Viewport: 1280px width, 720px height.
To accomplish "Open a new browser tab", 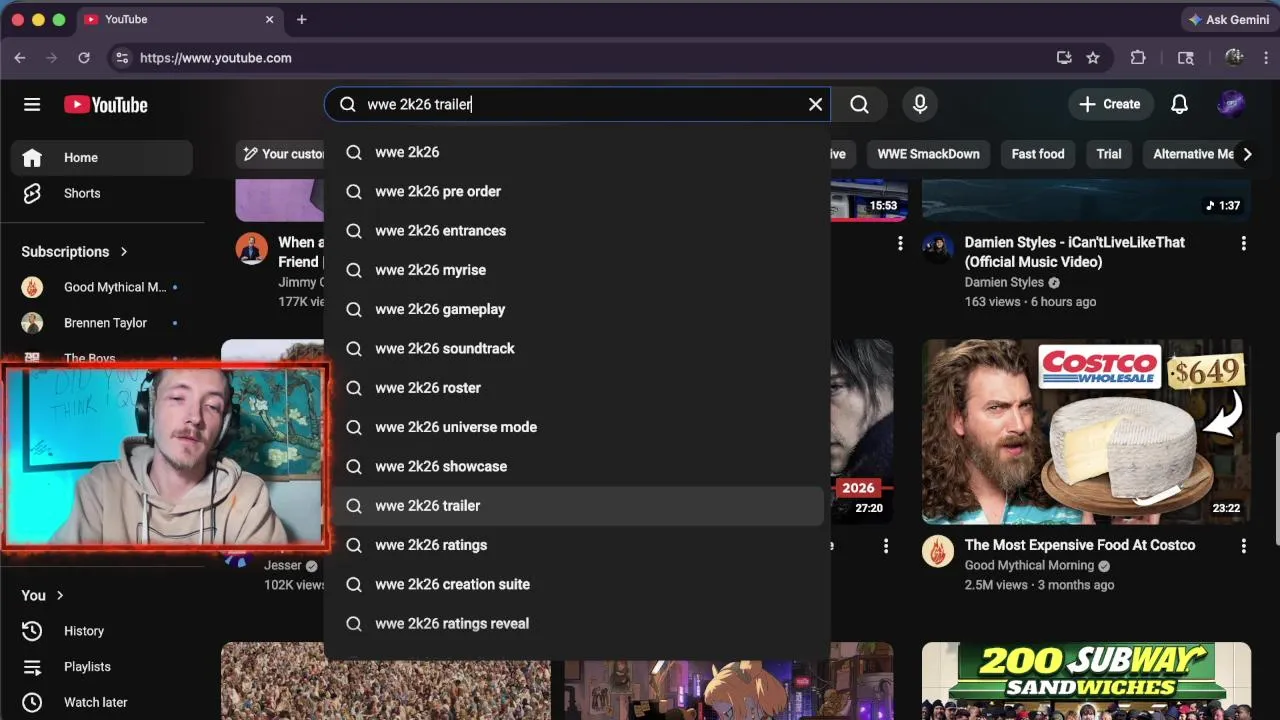I will 302,19.
